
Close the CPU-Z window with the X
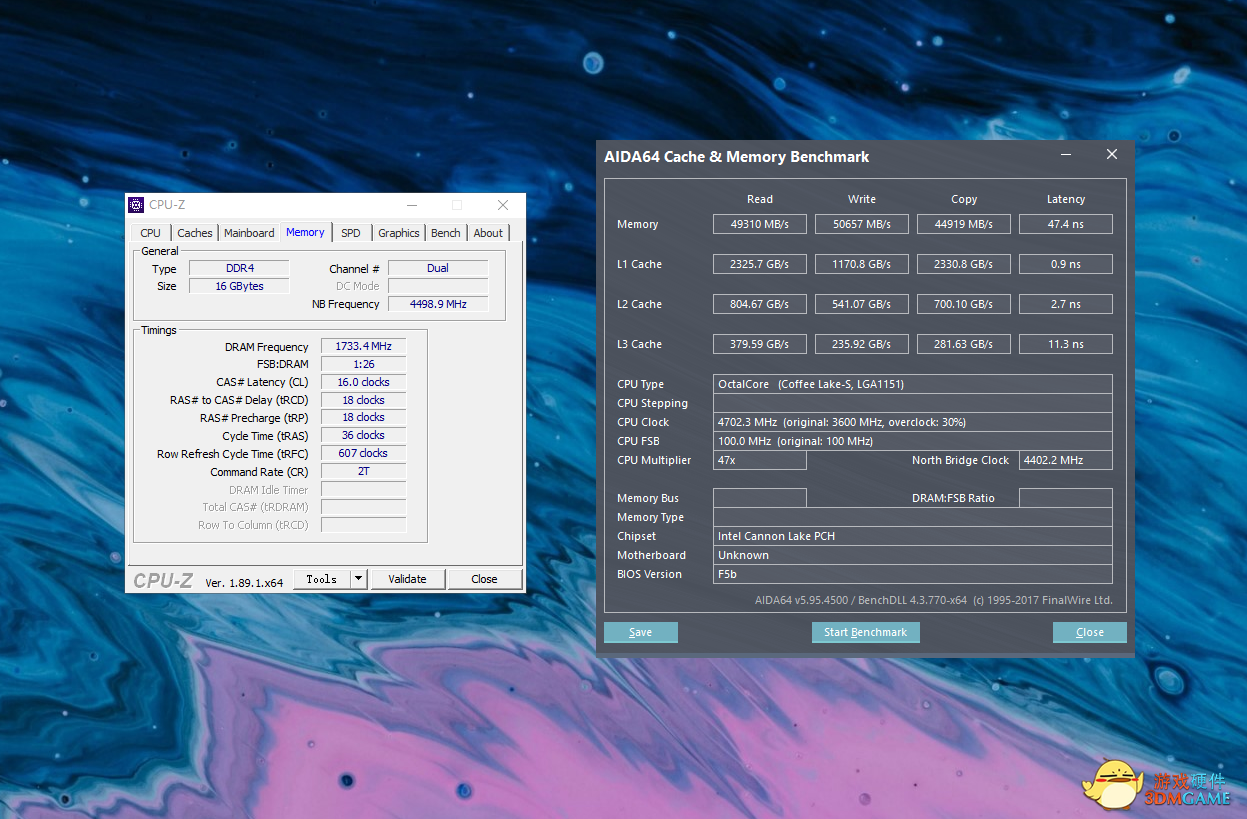(x=503, y=205)
